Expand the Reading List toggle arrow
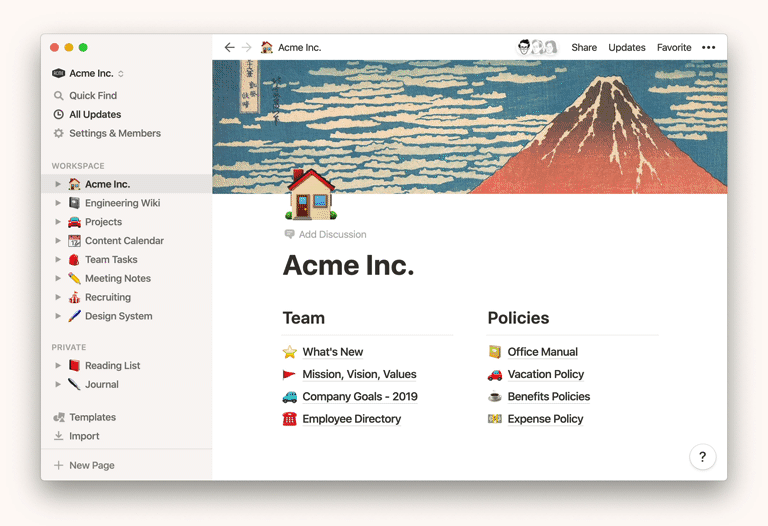Viewport: 768px width, 526px height. pos(58,366)
